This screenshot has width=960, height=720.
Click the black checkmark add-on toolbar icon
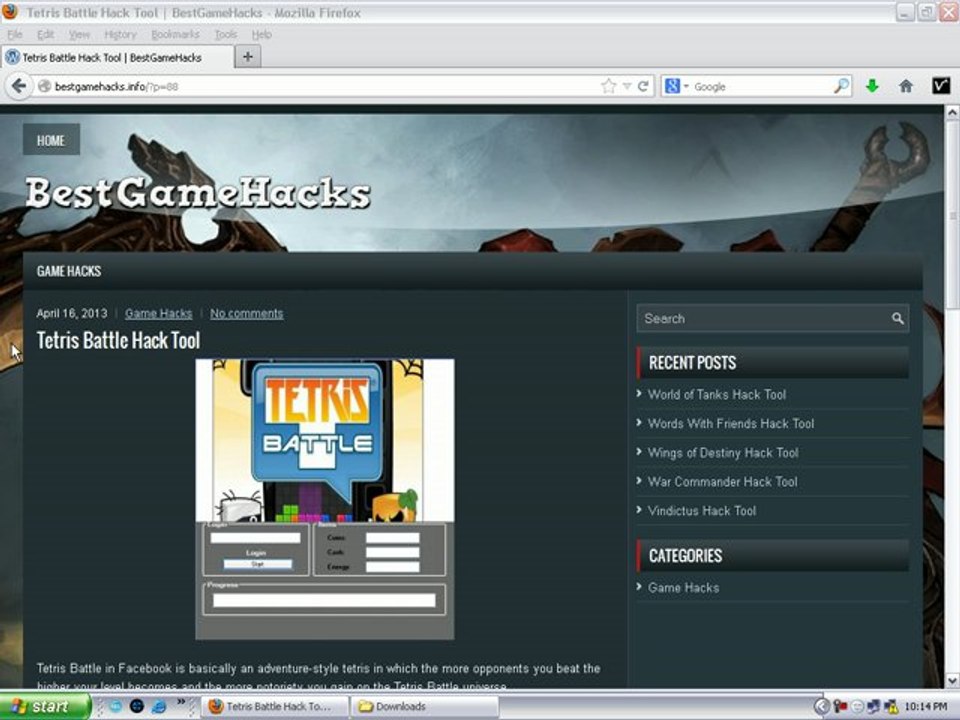tap(941, 86)
